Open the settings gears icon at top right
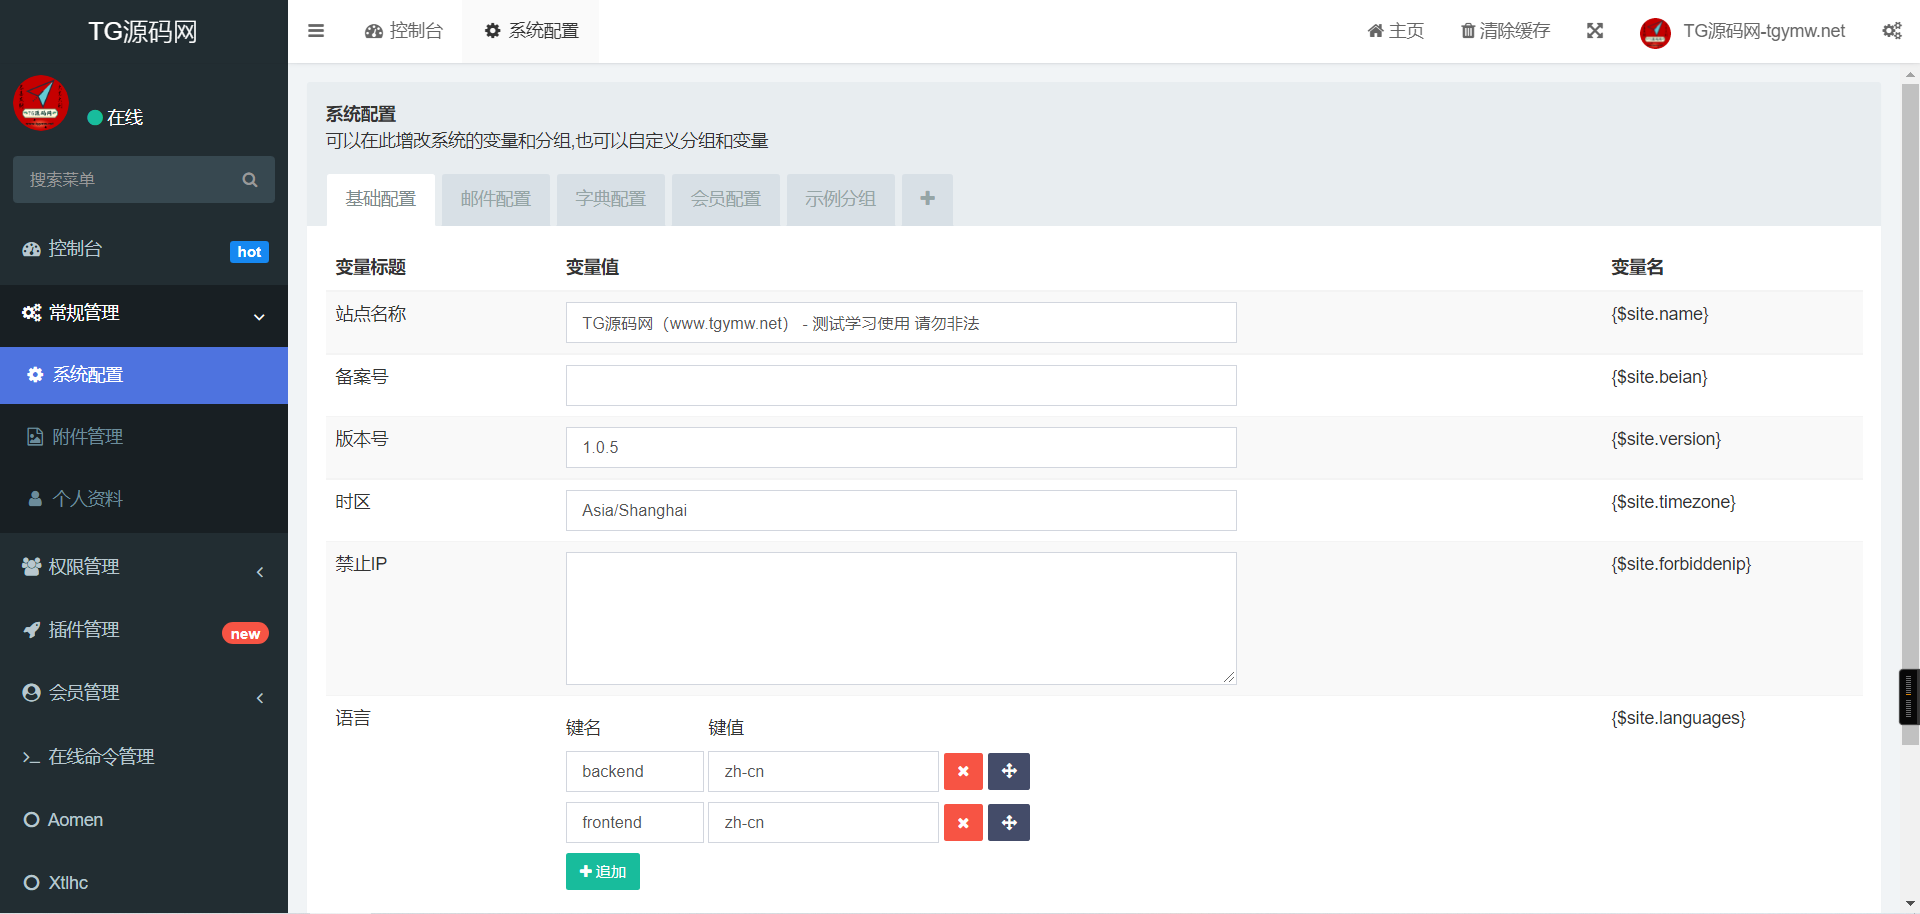 click(x=1891, y=31)
